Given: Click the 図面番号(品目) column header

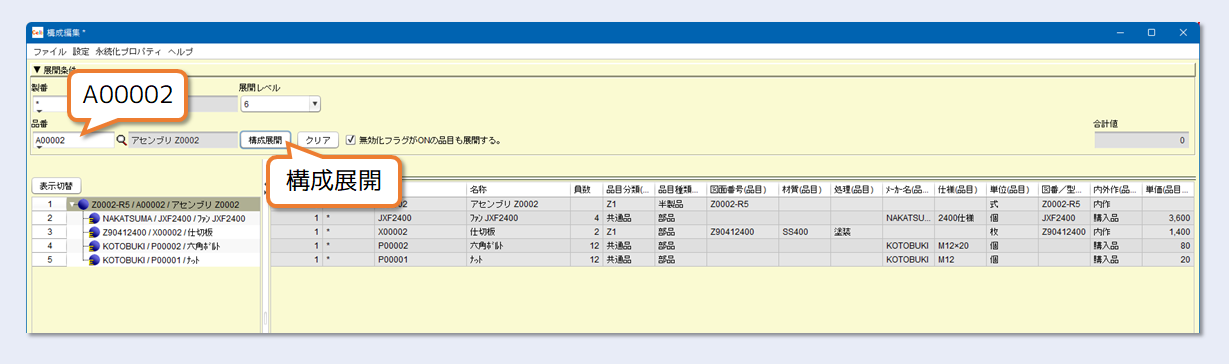Looking at the screenshot, I should pos(743,189).
